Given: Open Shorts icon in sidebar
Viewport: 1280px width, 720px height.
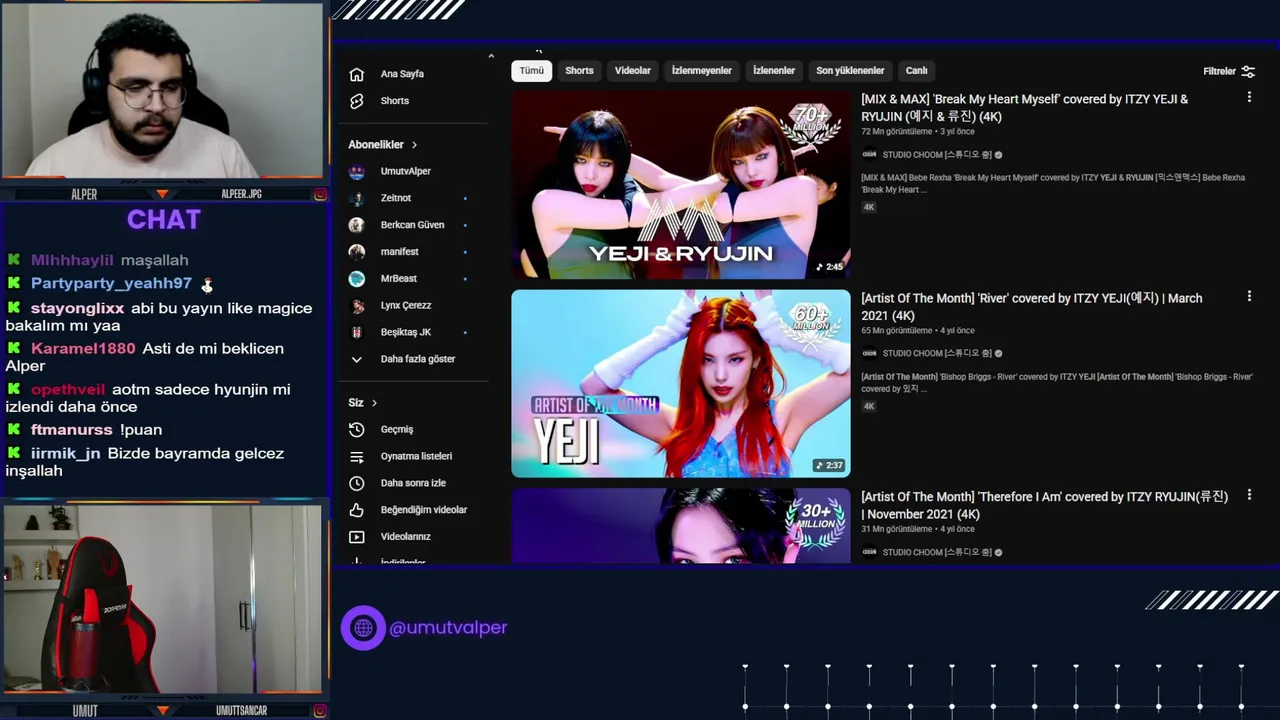Looking at the screenshot, I should [356, 101].
